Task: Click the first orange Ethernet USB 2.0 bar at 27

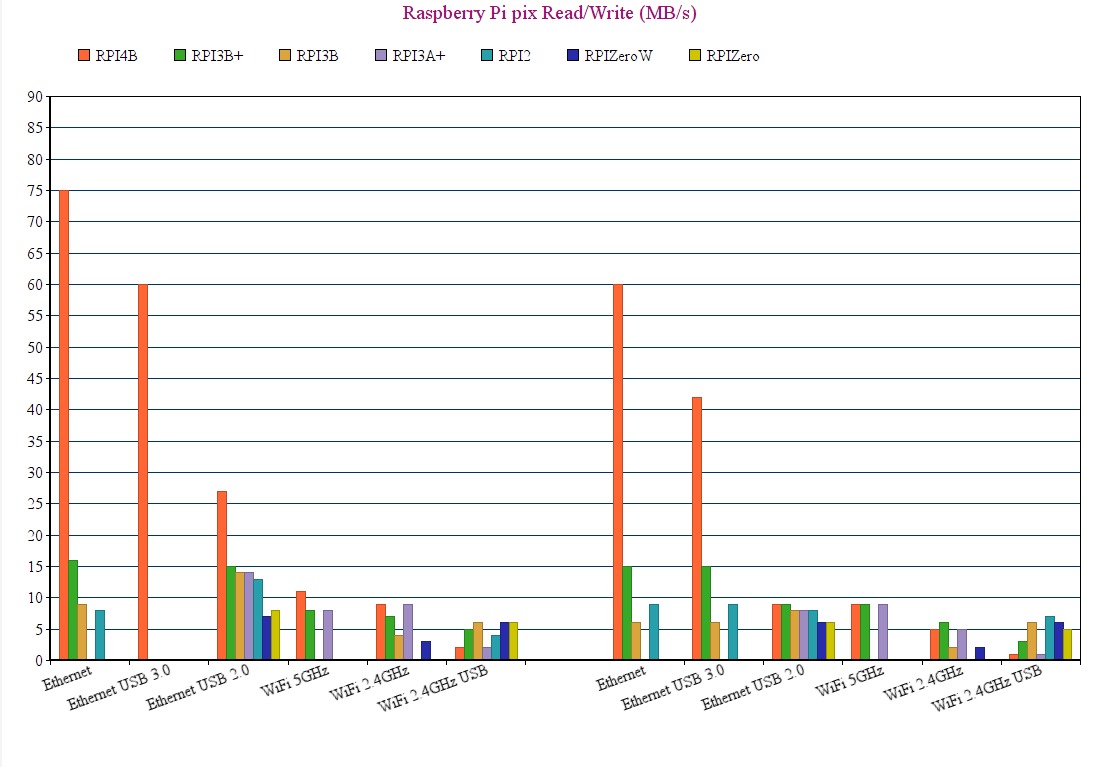Action: (222, 575)
